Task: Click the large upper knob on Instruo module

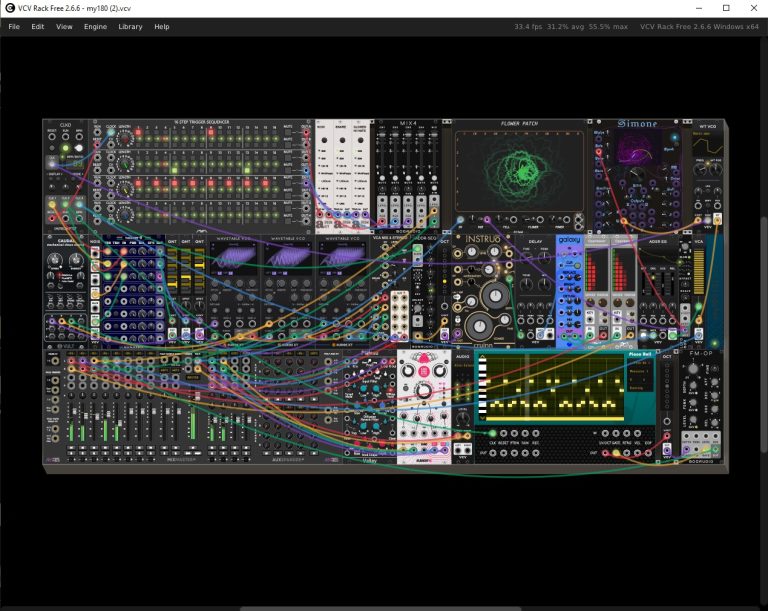Action: tap(496, 296)
